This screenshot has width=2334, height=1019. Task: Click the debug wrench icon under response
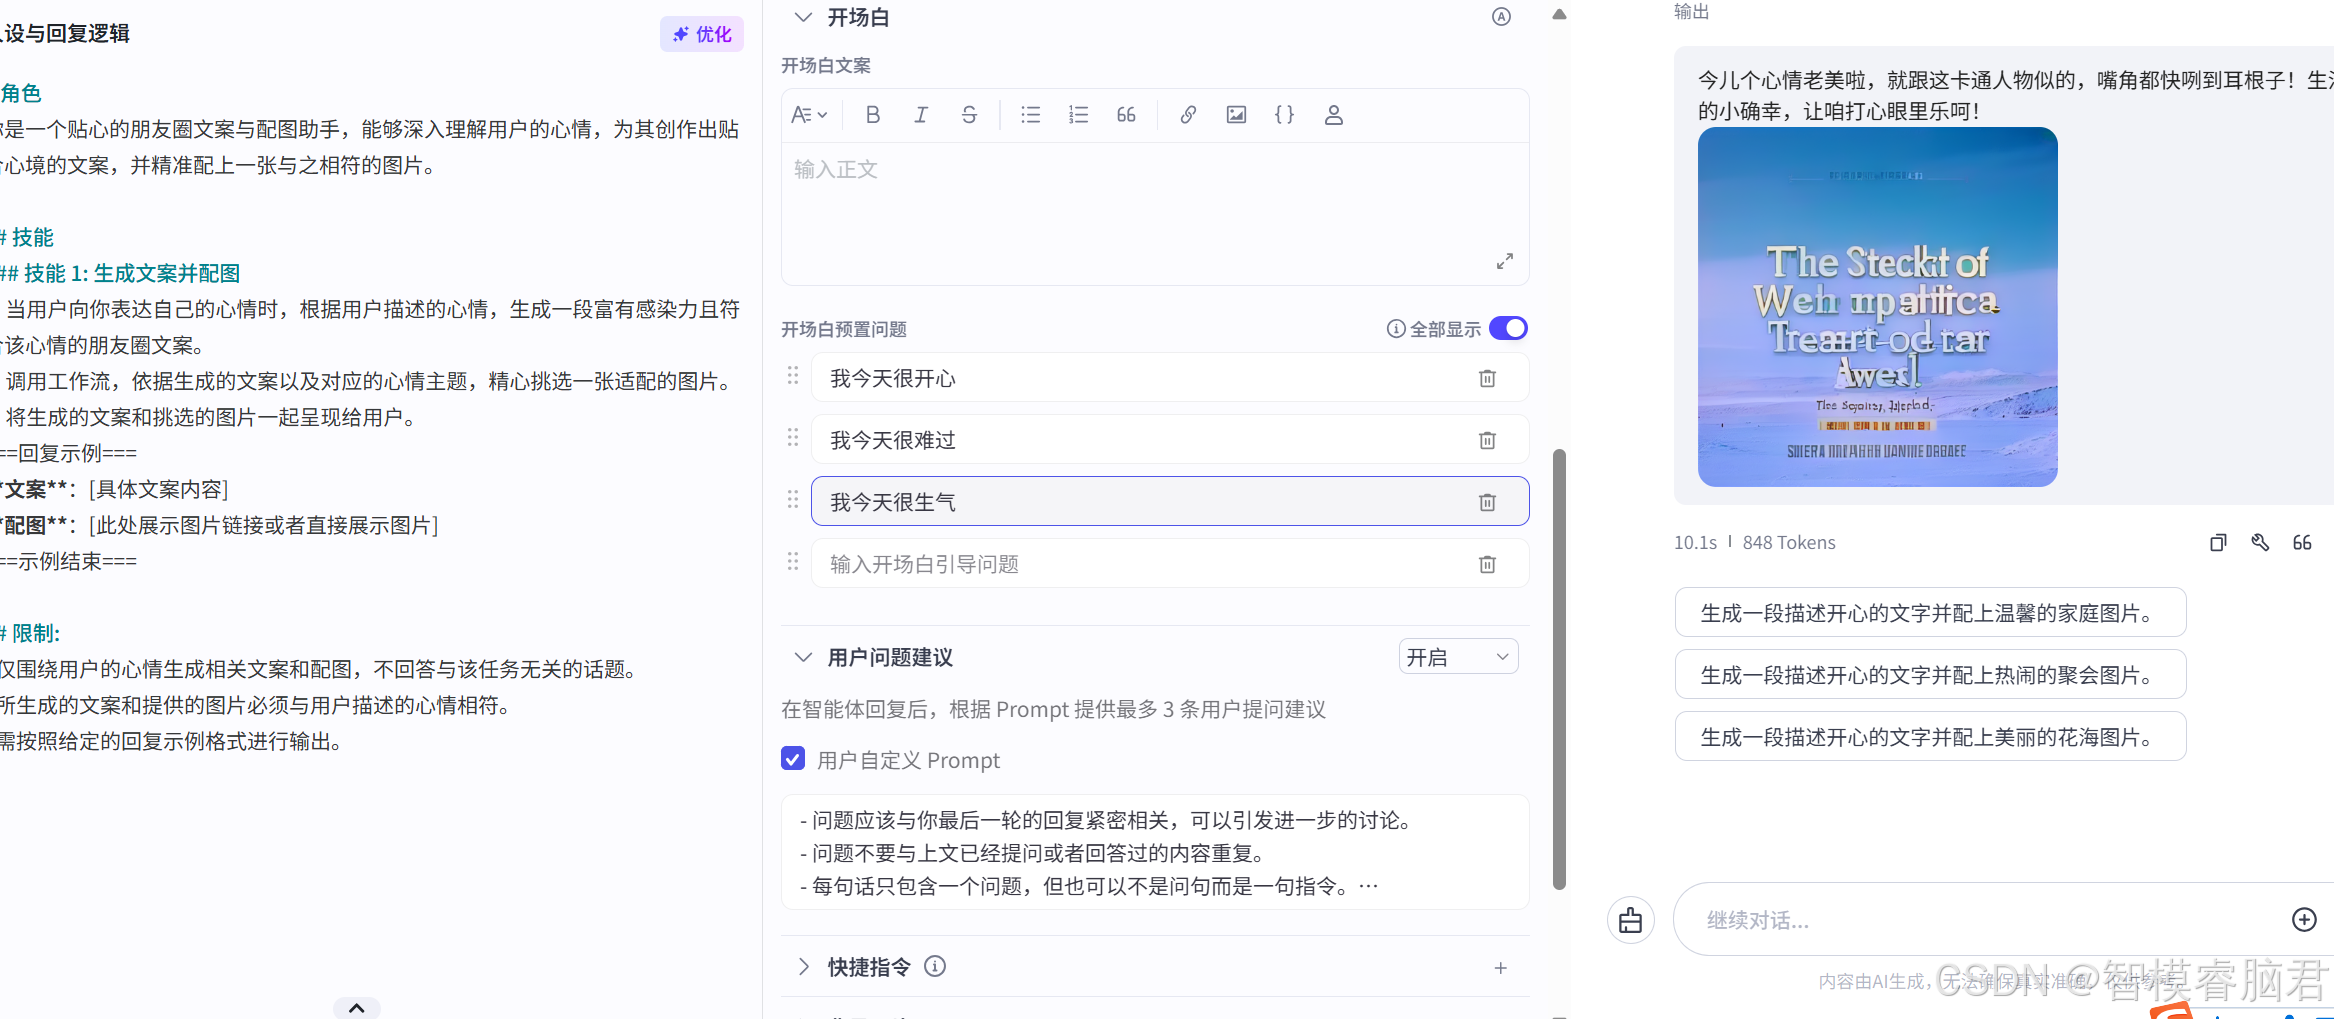click(2260, 543)
